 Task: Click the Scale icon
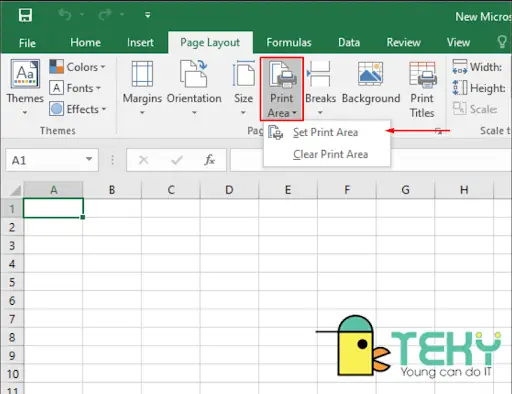[460, 109]
